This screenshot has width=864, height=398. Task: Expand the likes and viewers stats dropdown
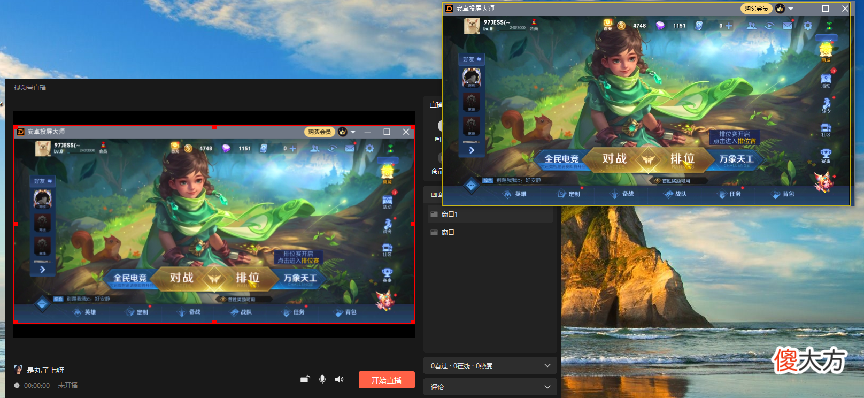click(x=490, y=365)
